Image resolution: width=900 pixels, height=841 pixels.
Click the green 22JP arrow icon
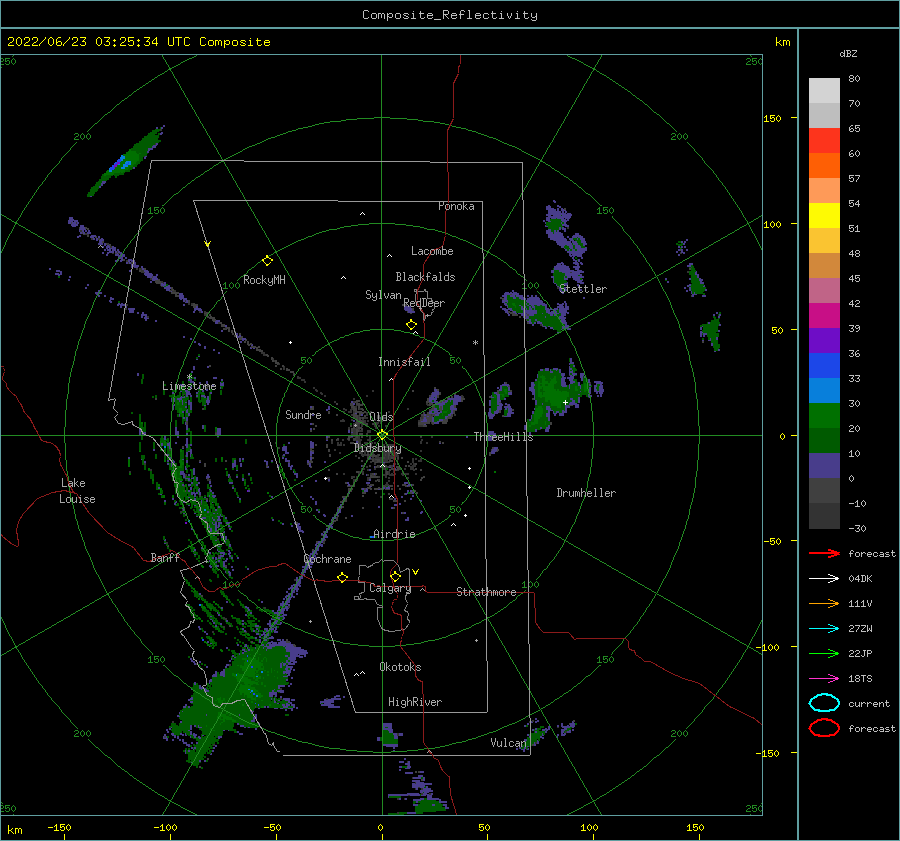pyautogui.click(x=824, y=653)
